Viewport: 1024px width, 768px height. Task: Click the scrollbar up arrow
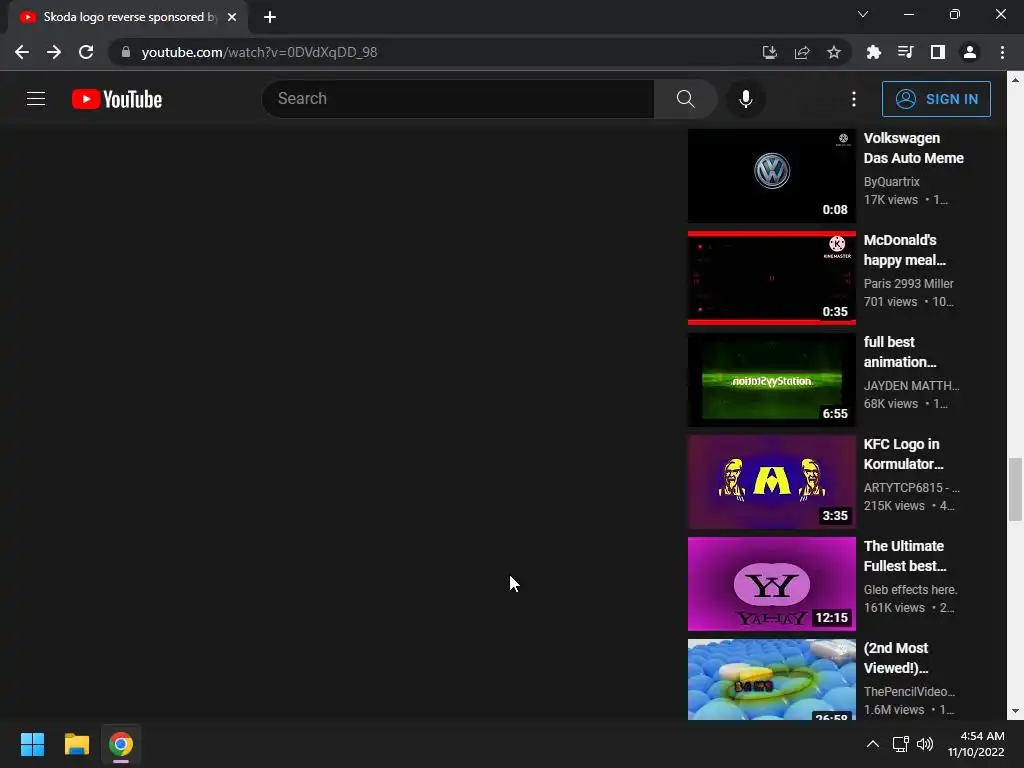pos(1015,80)
